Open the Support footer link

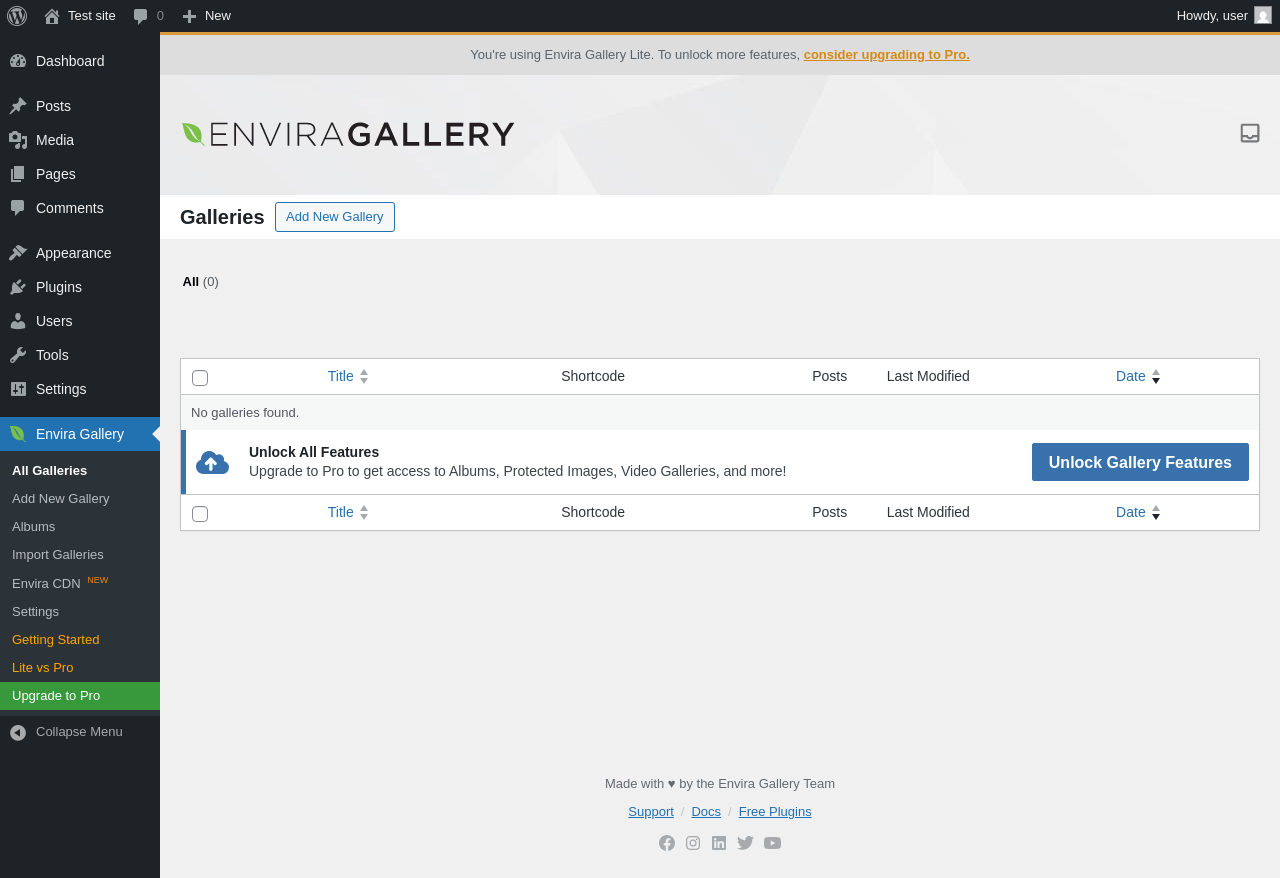coord(651,811)
